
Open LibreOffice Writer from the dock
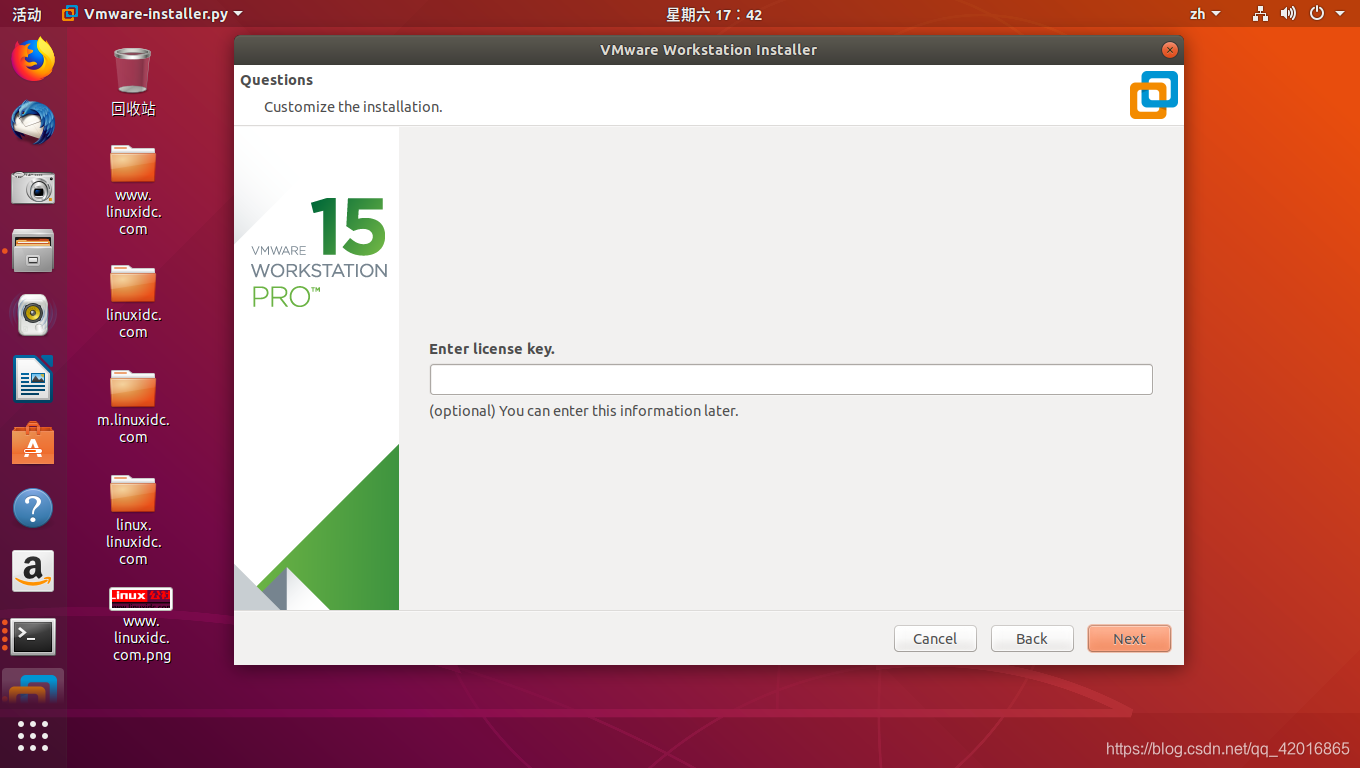coord(33,379)
